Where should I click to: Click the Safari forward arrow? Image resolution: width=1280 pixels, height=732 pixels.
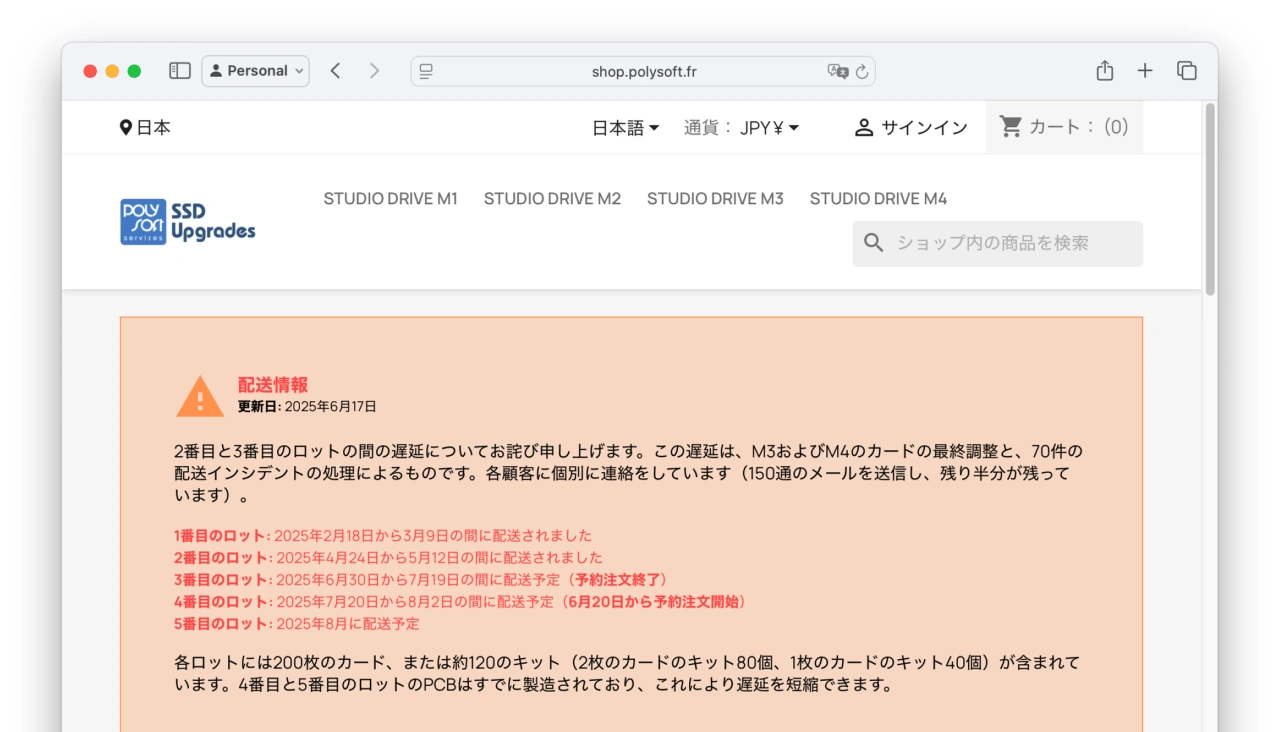coord(374,71)
